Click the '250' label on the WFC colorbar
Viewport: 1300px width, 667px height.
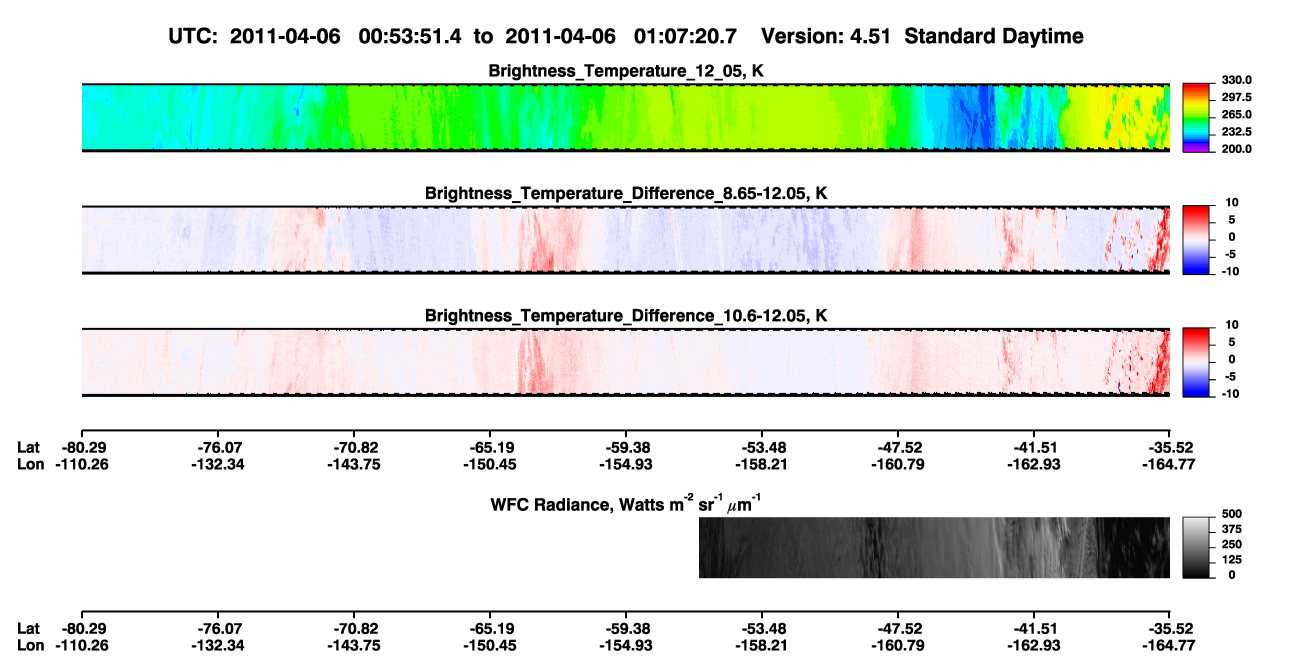click(1231, 544)
